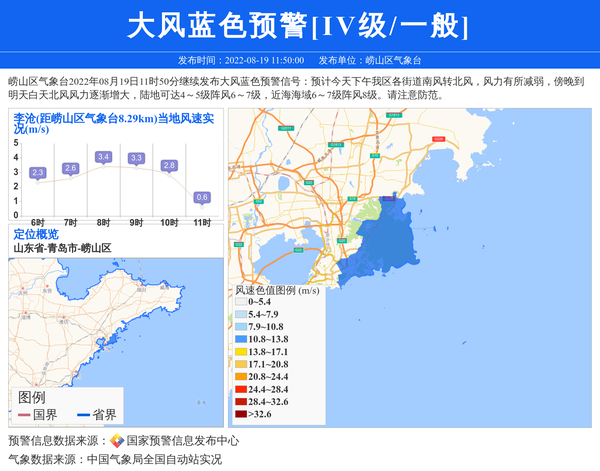Screen dimensions: 600x471
Task: Click the 2.3 data point label at 6时
Action: pyautogui.click(x=38, y=173)
